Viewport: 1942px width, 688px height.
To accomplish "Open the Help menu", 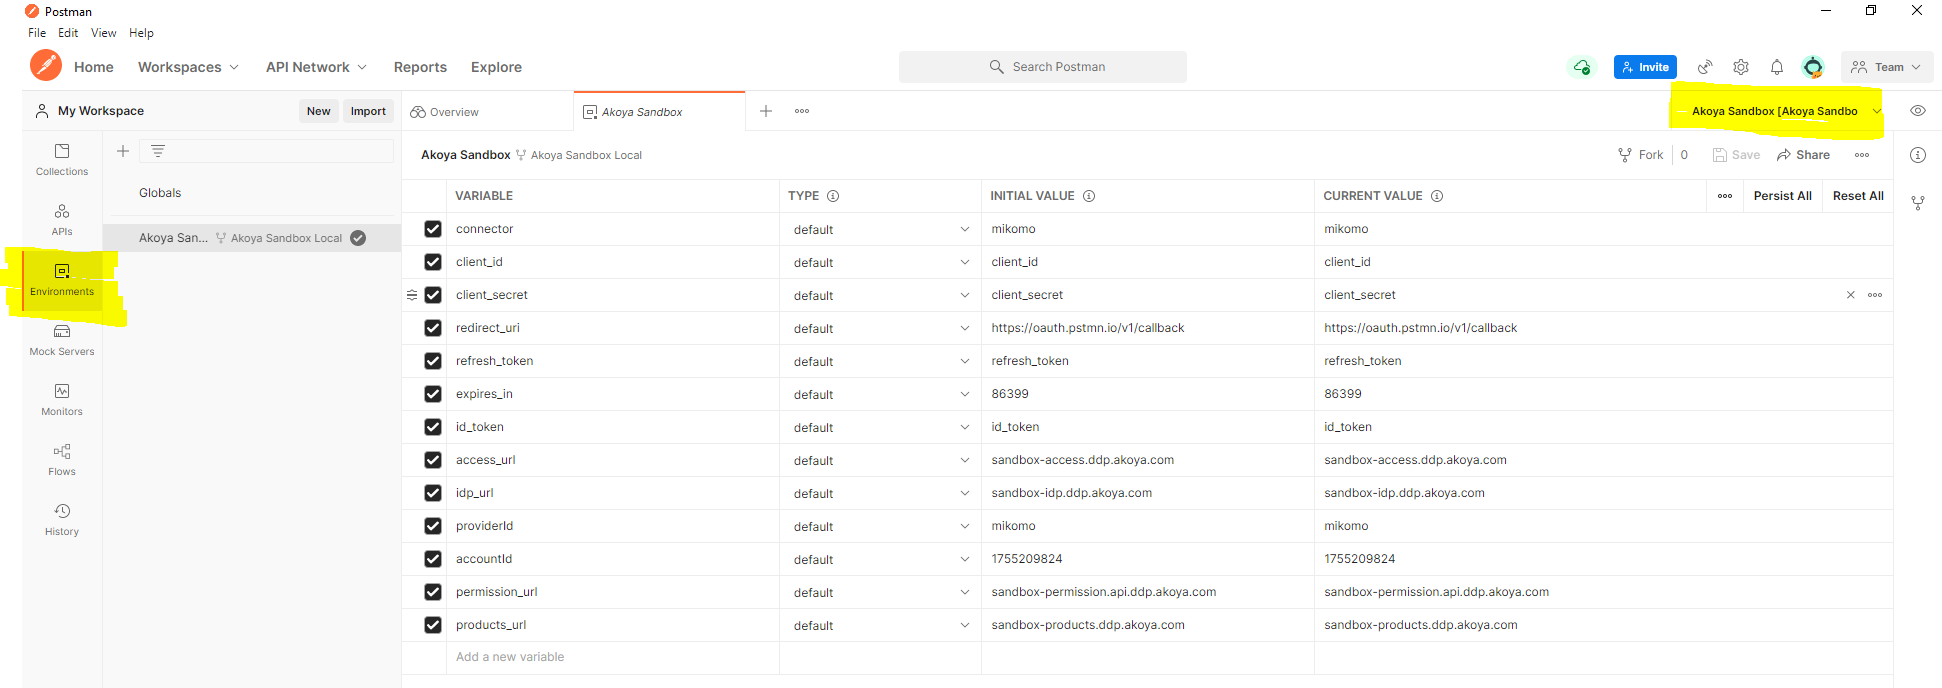I will pyautogui.click(x=141, y=33).
